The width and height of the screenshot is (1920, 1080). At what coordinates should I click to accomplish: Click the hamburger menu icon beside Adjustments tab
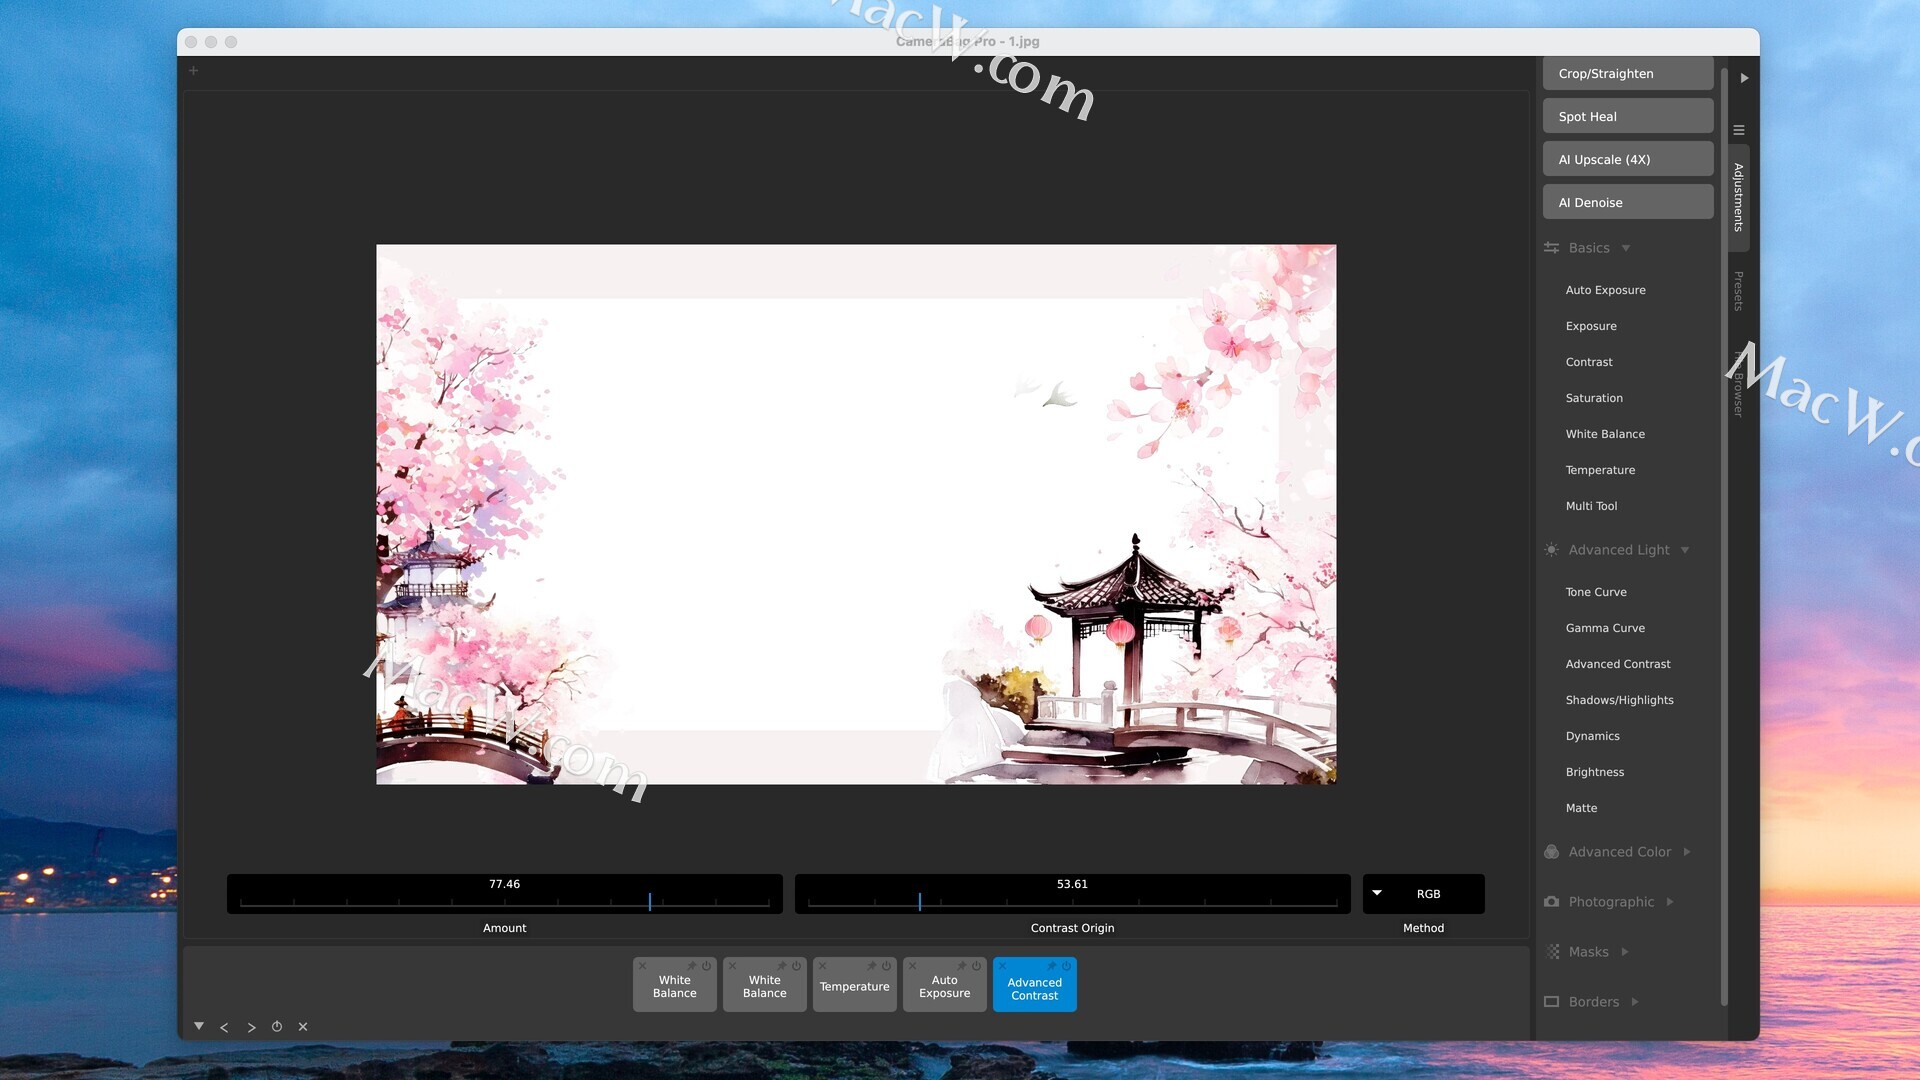click(1739, 130)
